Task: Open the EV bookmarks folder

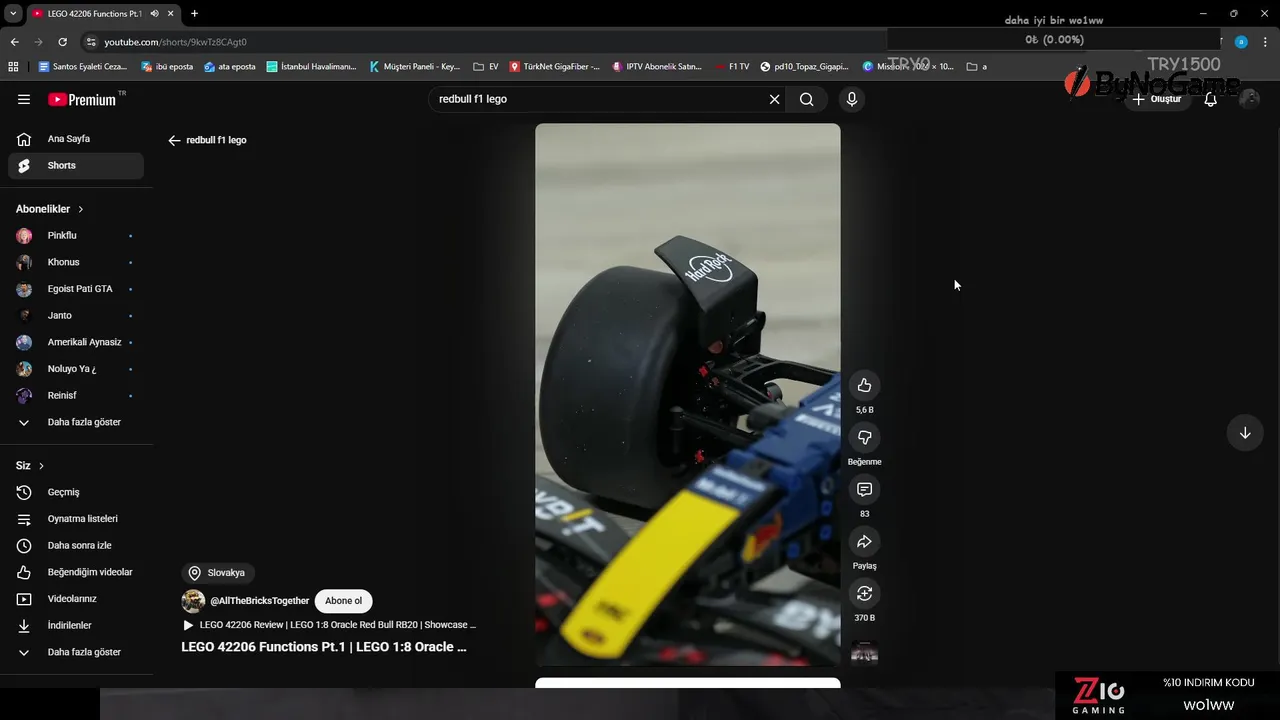Action: pos(486,67)
